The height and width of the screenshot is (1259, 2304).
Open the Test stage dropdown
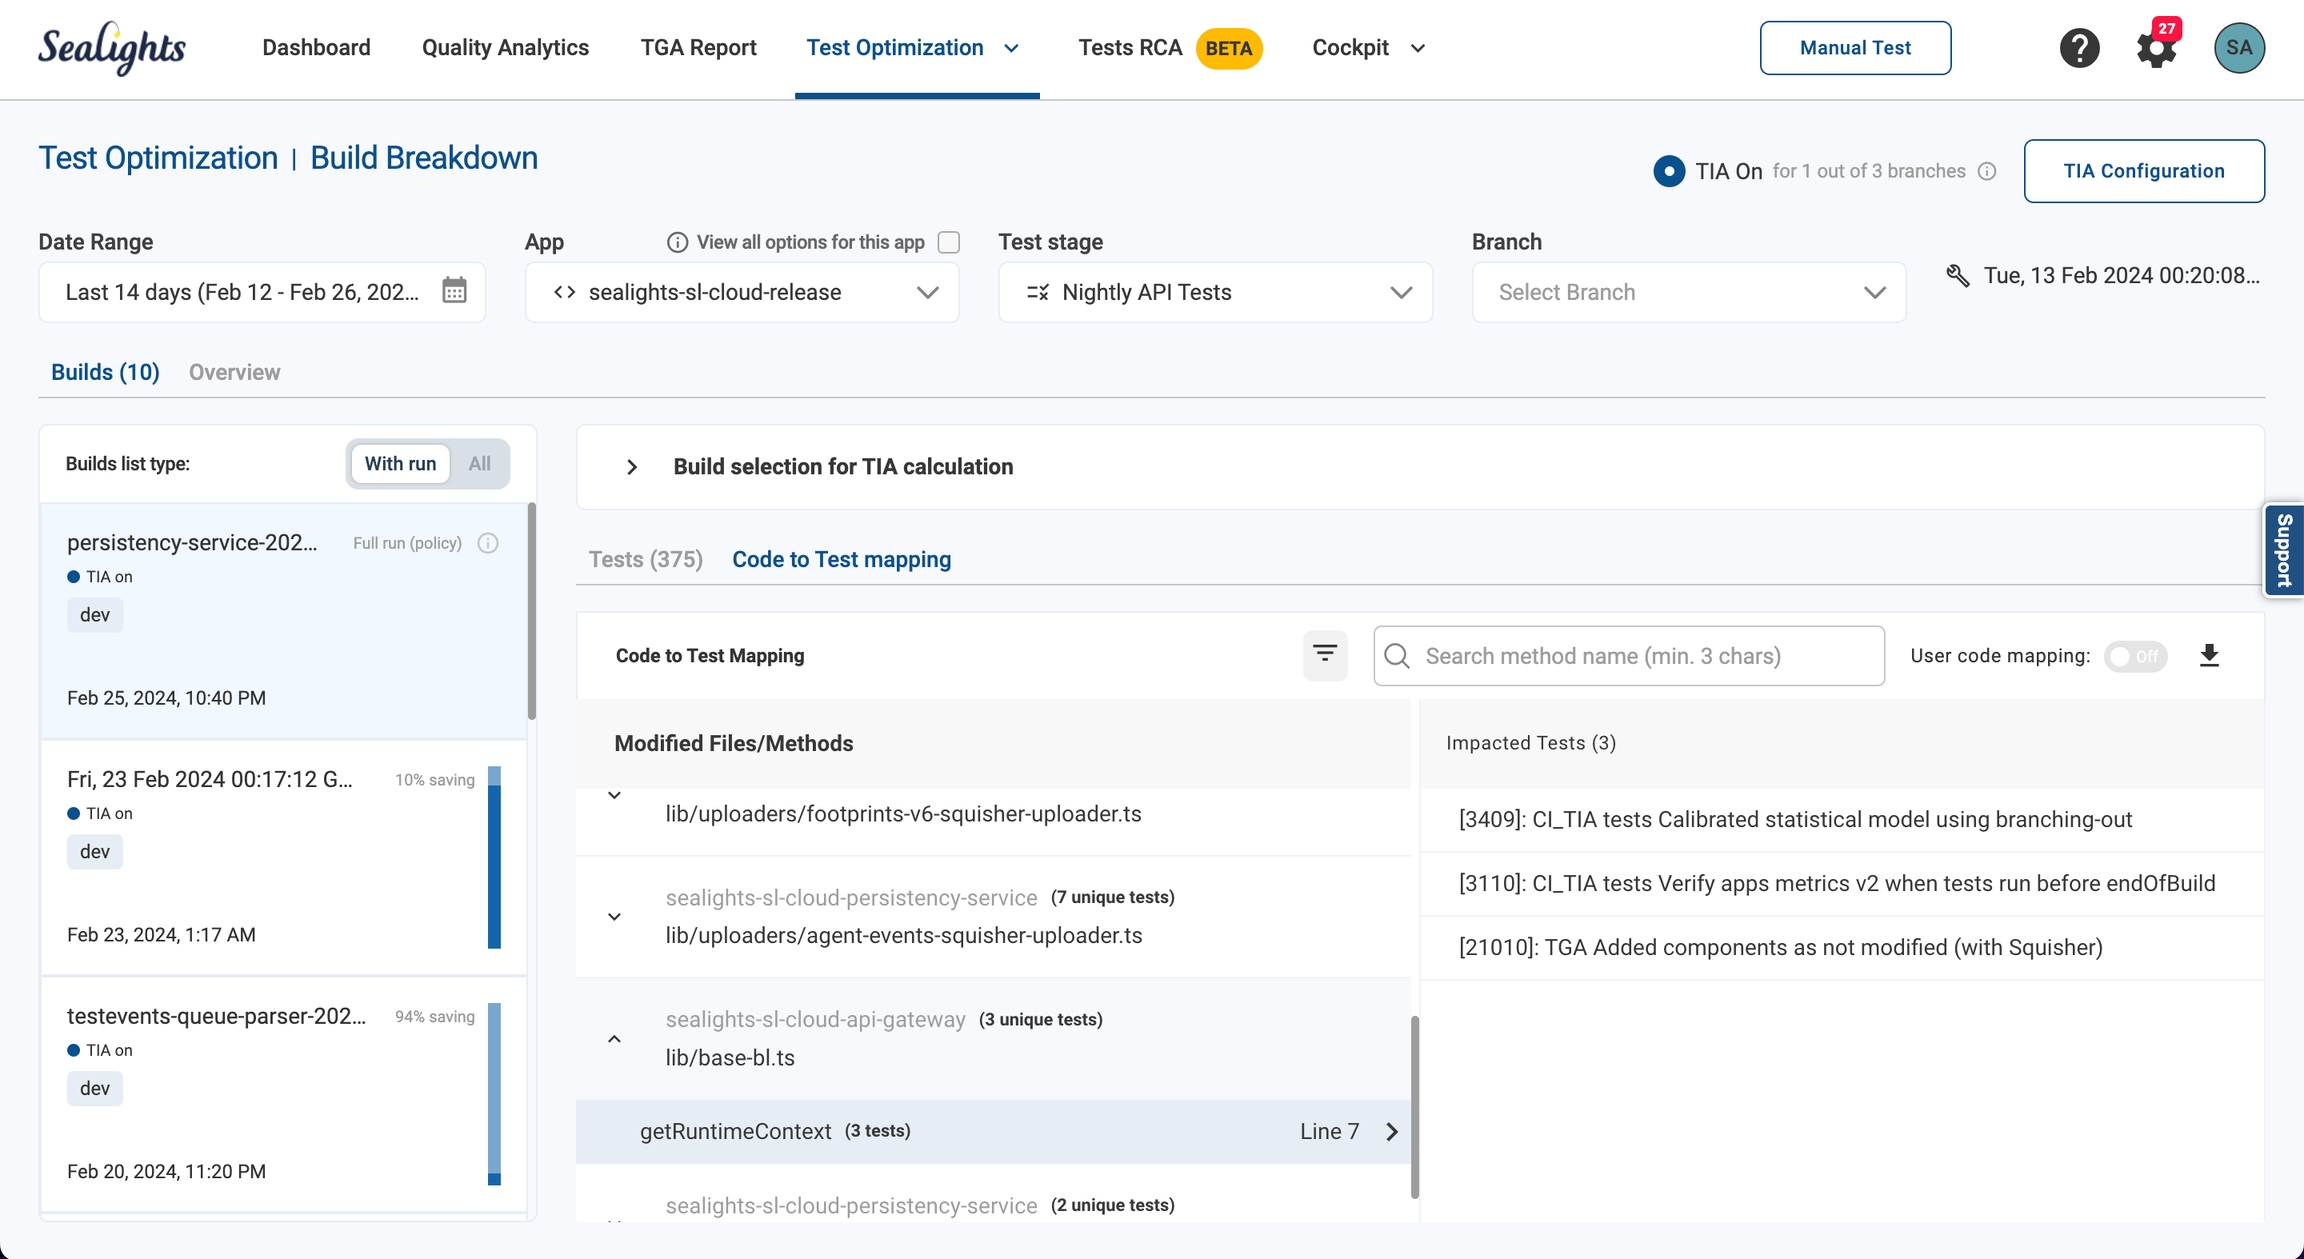(x=1215, y=292)
